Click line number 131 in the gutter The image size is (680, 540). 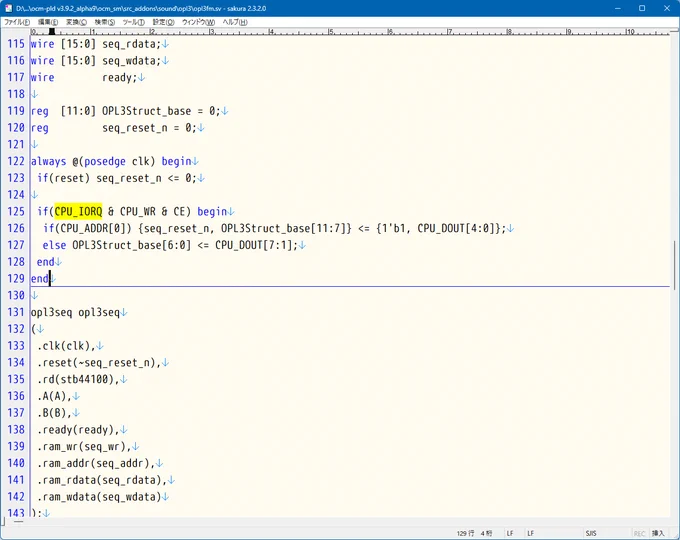coord(16,312)
